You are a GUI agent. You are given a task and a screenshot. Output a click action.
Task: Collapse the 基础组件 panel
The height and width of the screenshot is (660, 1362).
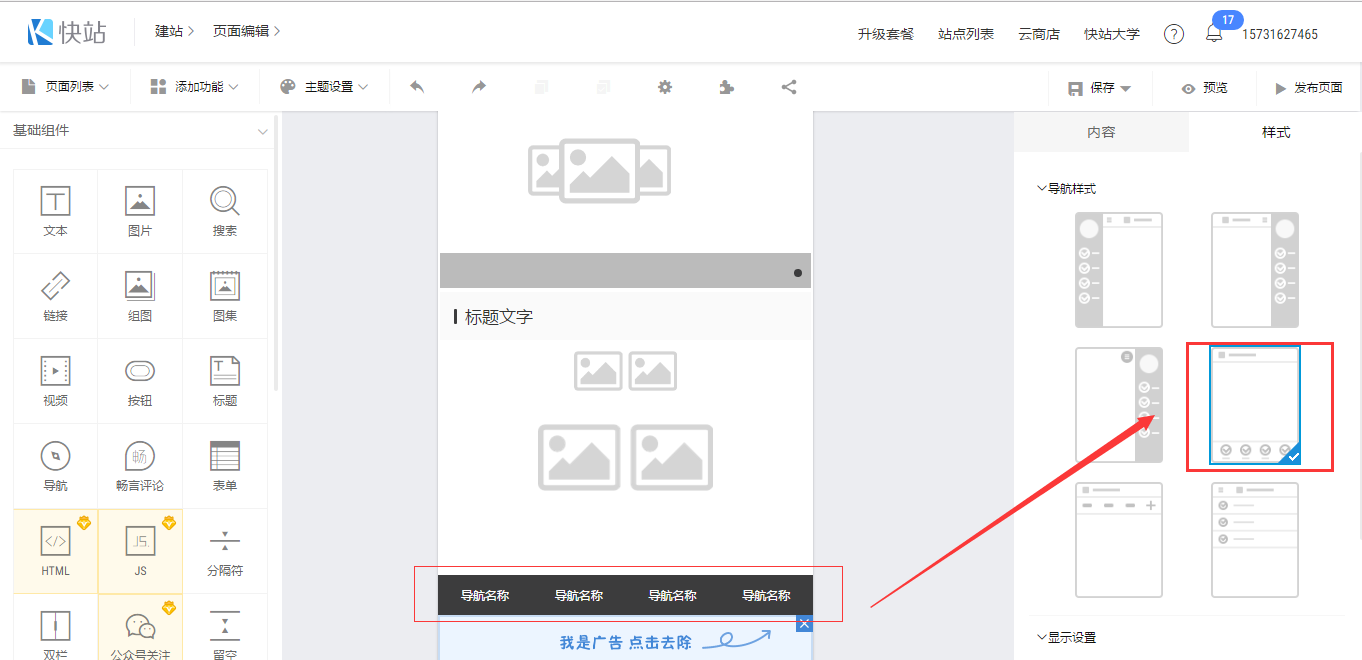(263, 131)
